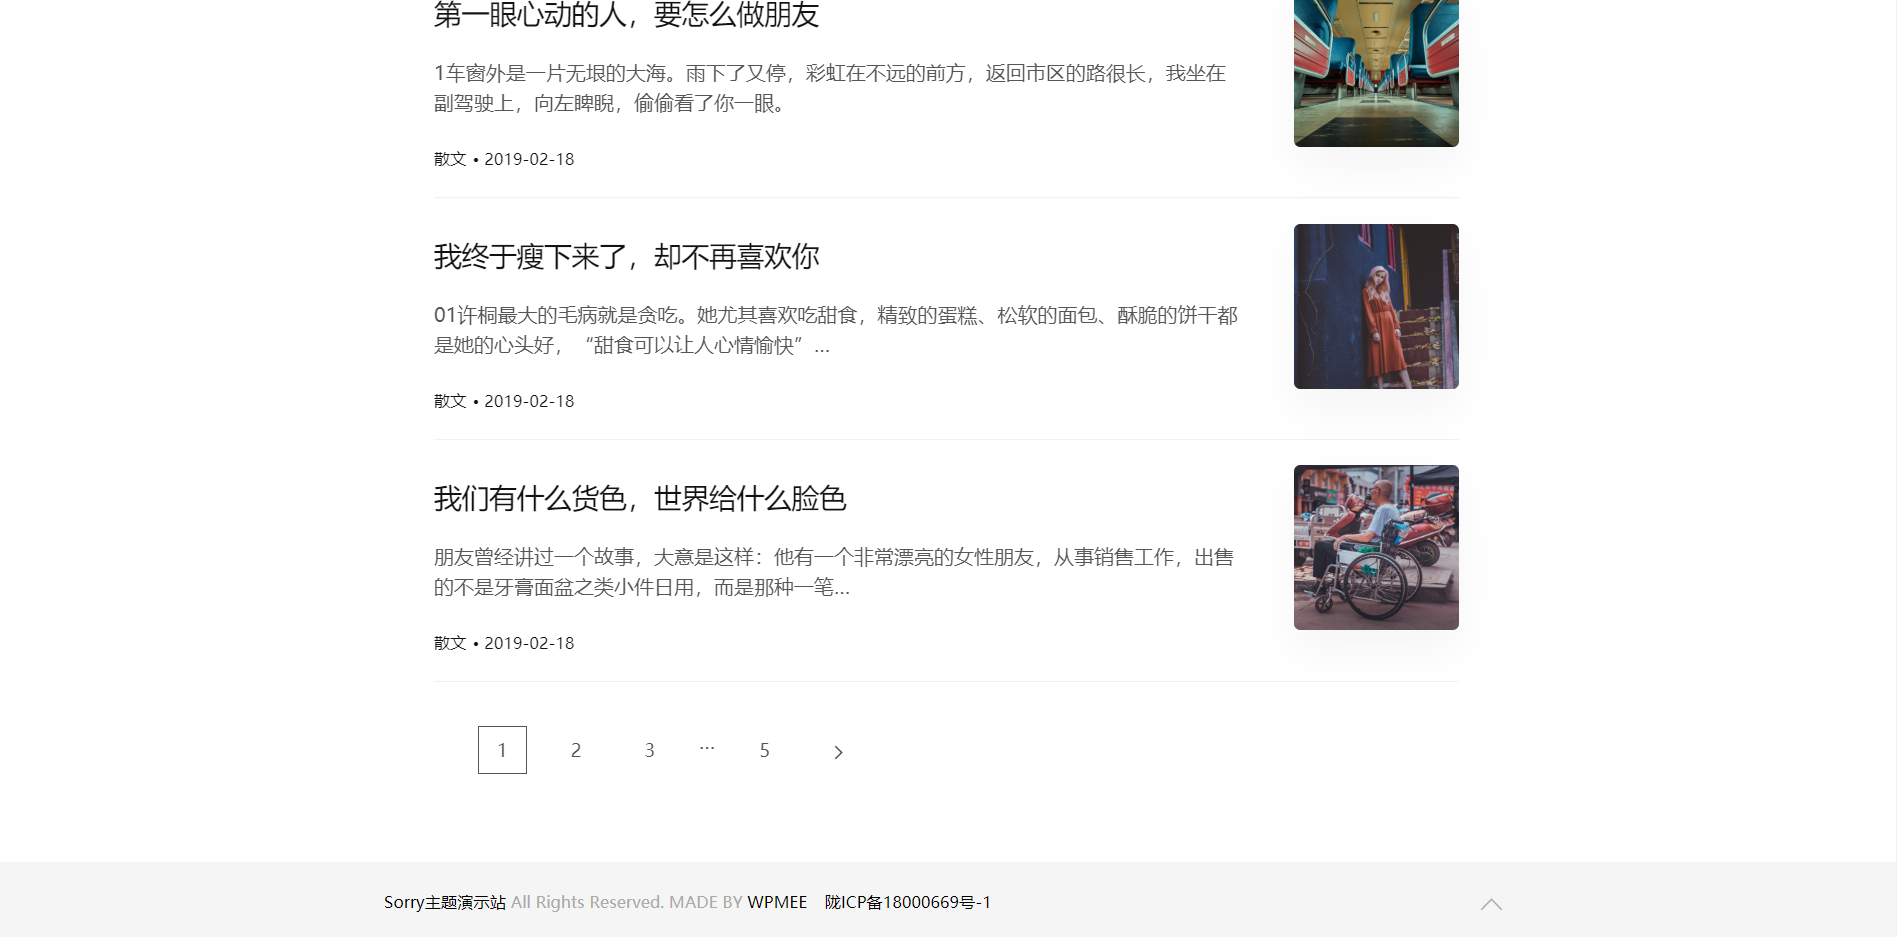Open the wheelchair street photo thumbnail

pos(1375,547)
